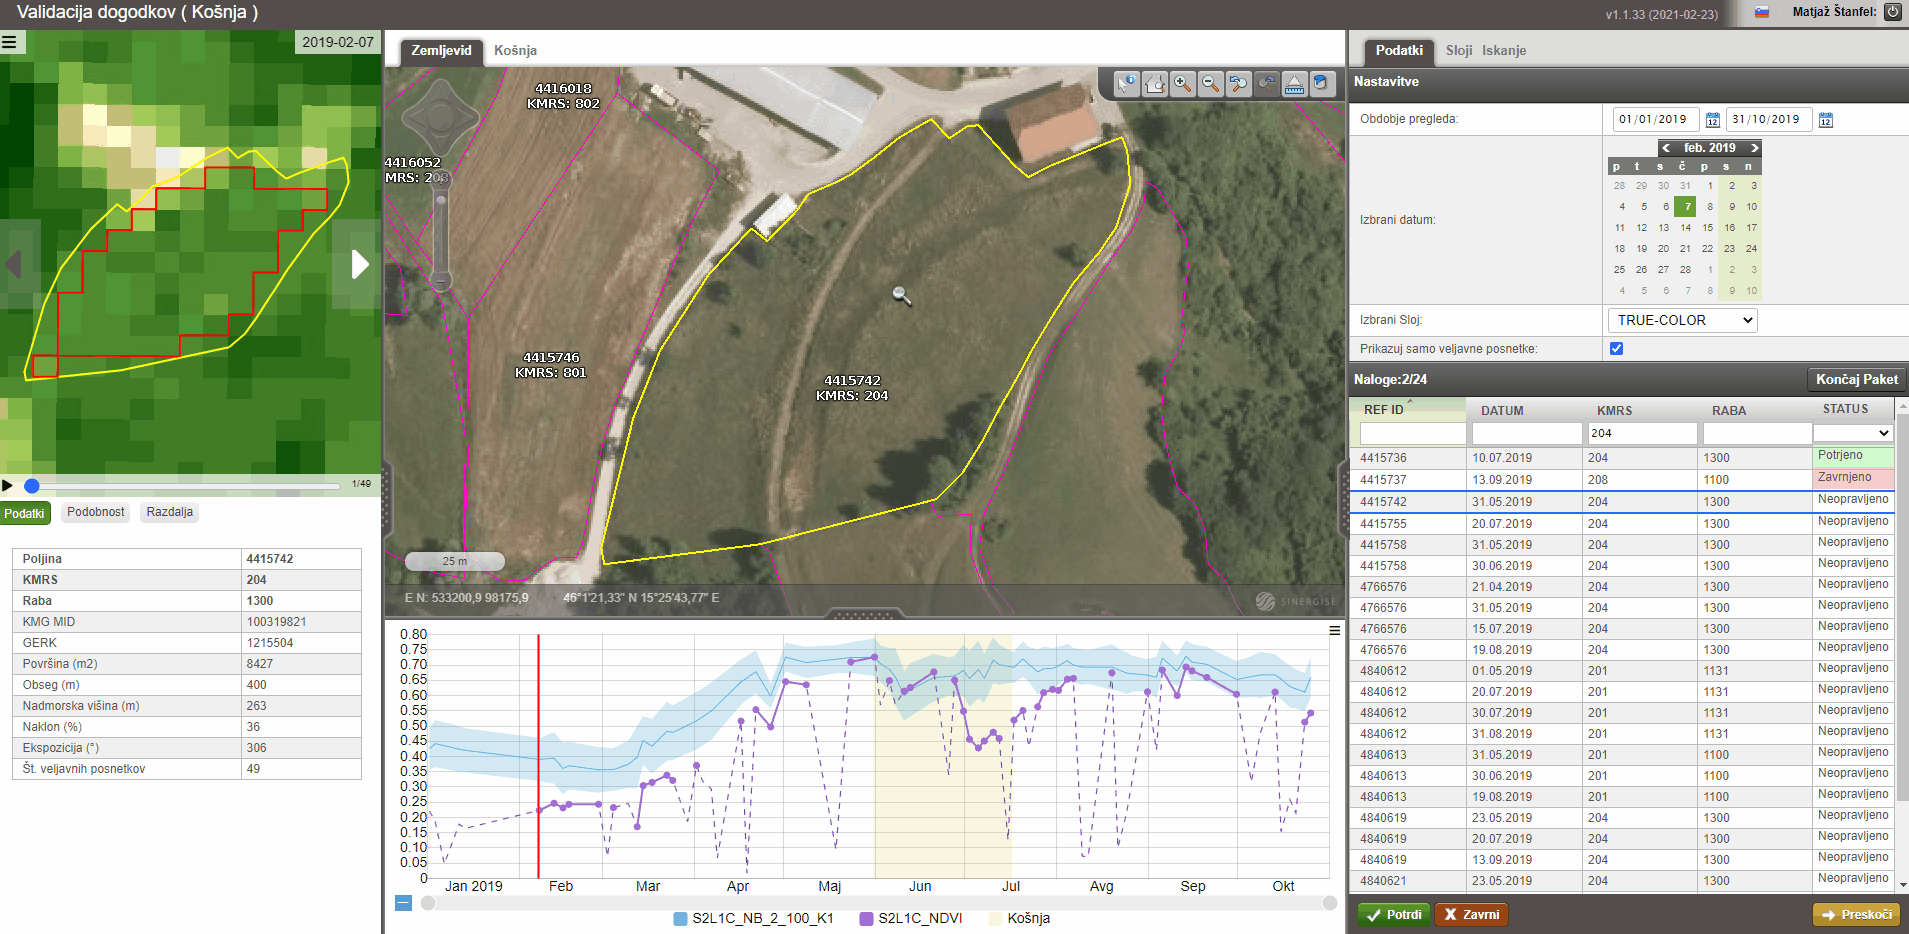Click the RABA filter input field
The height and width of the screenshot is (934, 1909).
coord(1757,433)
